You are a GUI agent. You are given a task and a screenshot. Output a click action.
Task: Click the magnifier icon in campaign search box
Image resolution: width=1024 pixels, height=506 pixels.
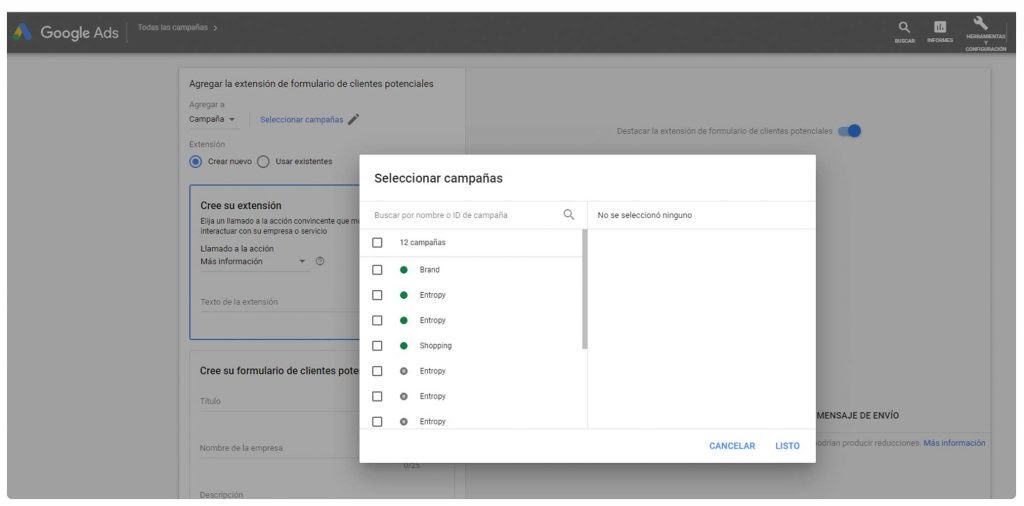[569, 215]
